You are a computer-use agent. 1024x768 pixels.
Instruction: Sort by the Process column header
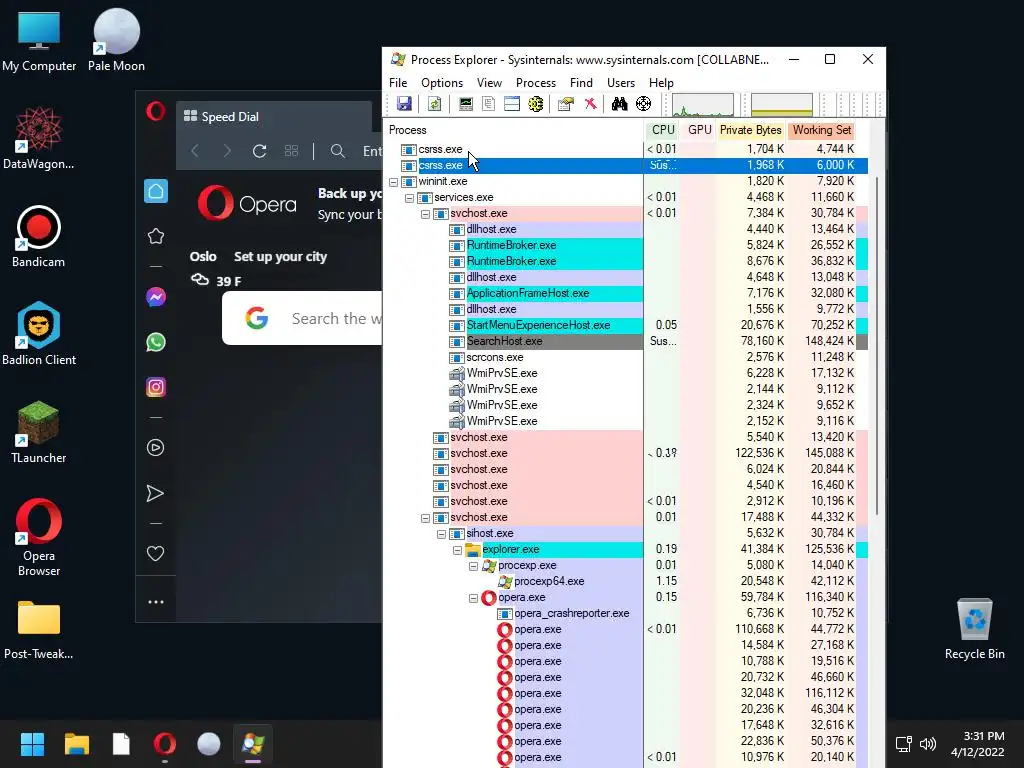click(x=514, y=130)
